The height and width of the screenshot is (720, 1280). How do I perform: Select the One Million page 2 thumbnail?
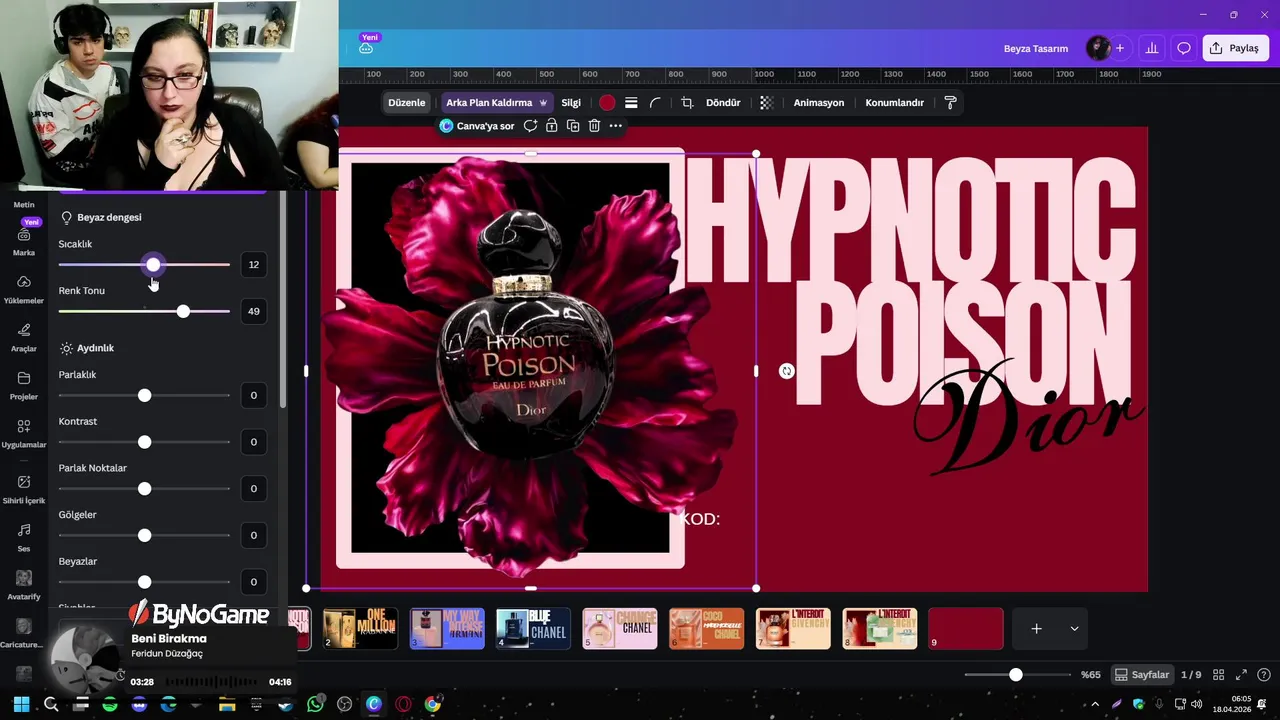point(361,629)
